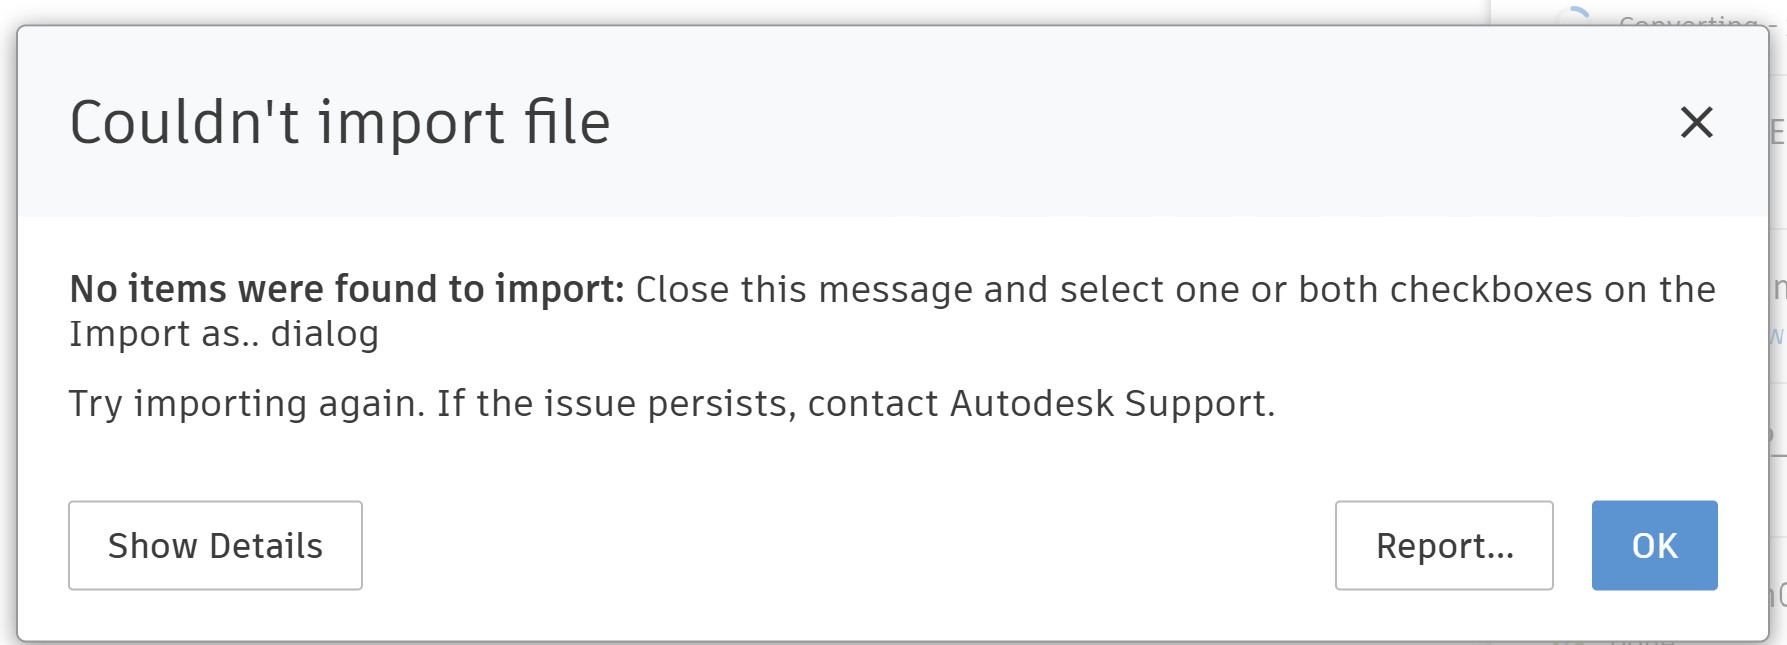Click the partially hidden "Converting" label
The height and width of the screenshot is (645, 1787).
[x=1688, y=21]
